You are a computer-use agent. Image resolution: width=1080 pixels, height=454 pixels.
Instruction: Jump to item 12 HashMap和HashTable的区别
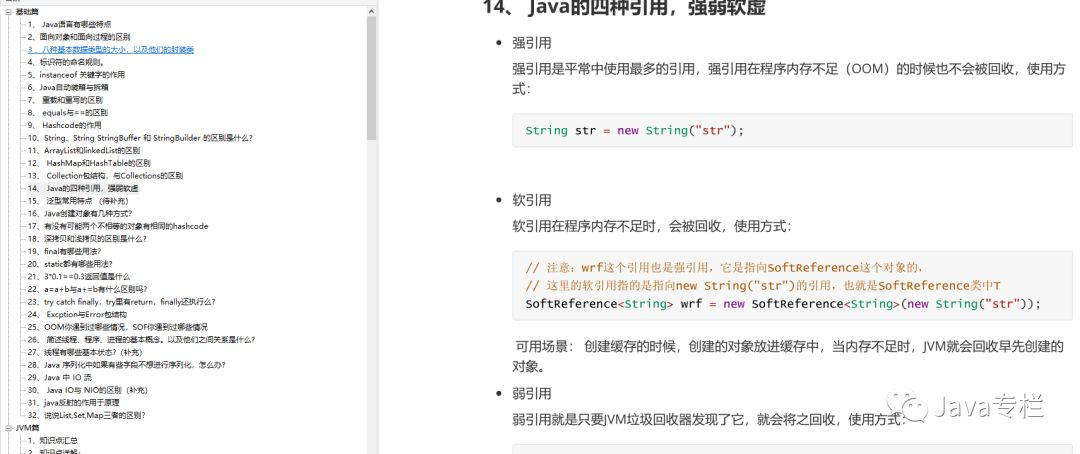tap(89, 163)
